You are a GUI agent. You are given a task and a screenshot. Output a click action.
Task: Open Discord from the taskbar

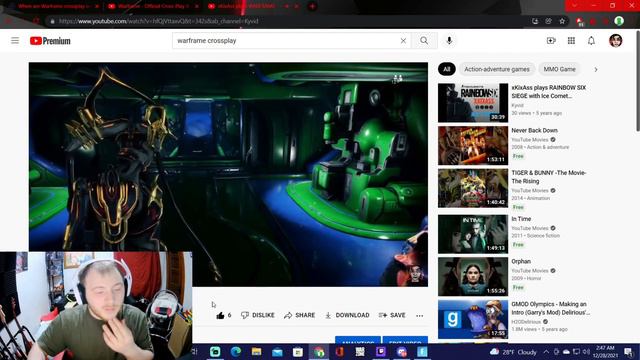pos(402,351)
